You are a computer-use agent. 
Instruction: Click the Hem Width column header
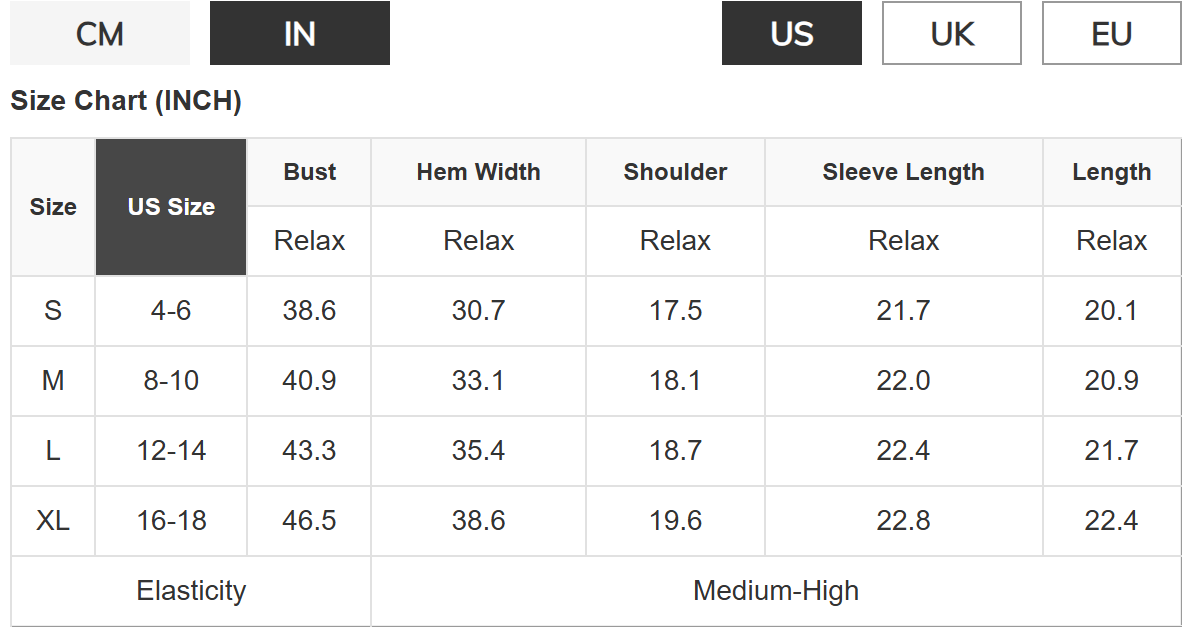coord(478,172)
